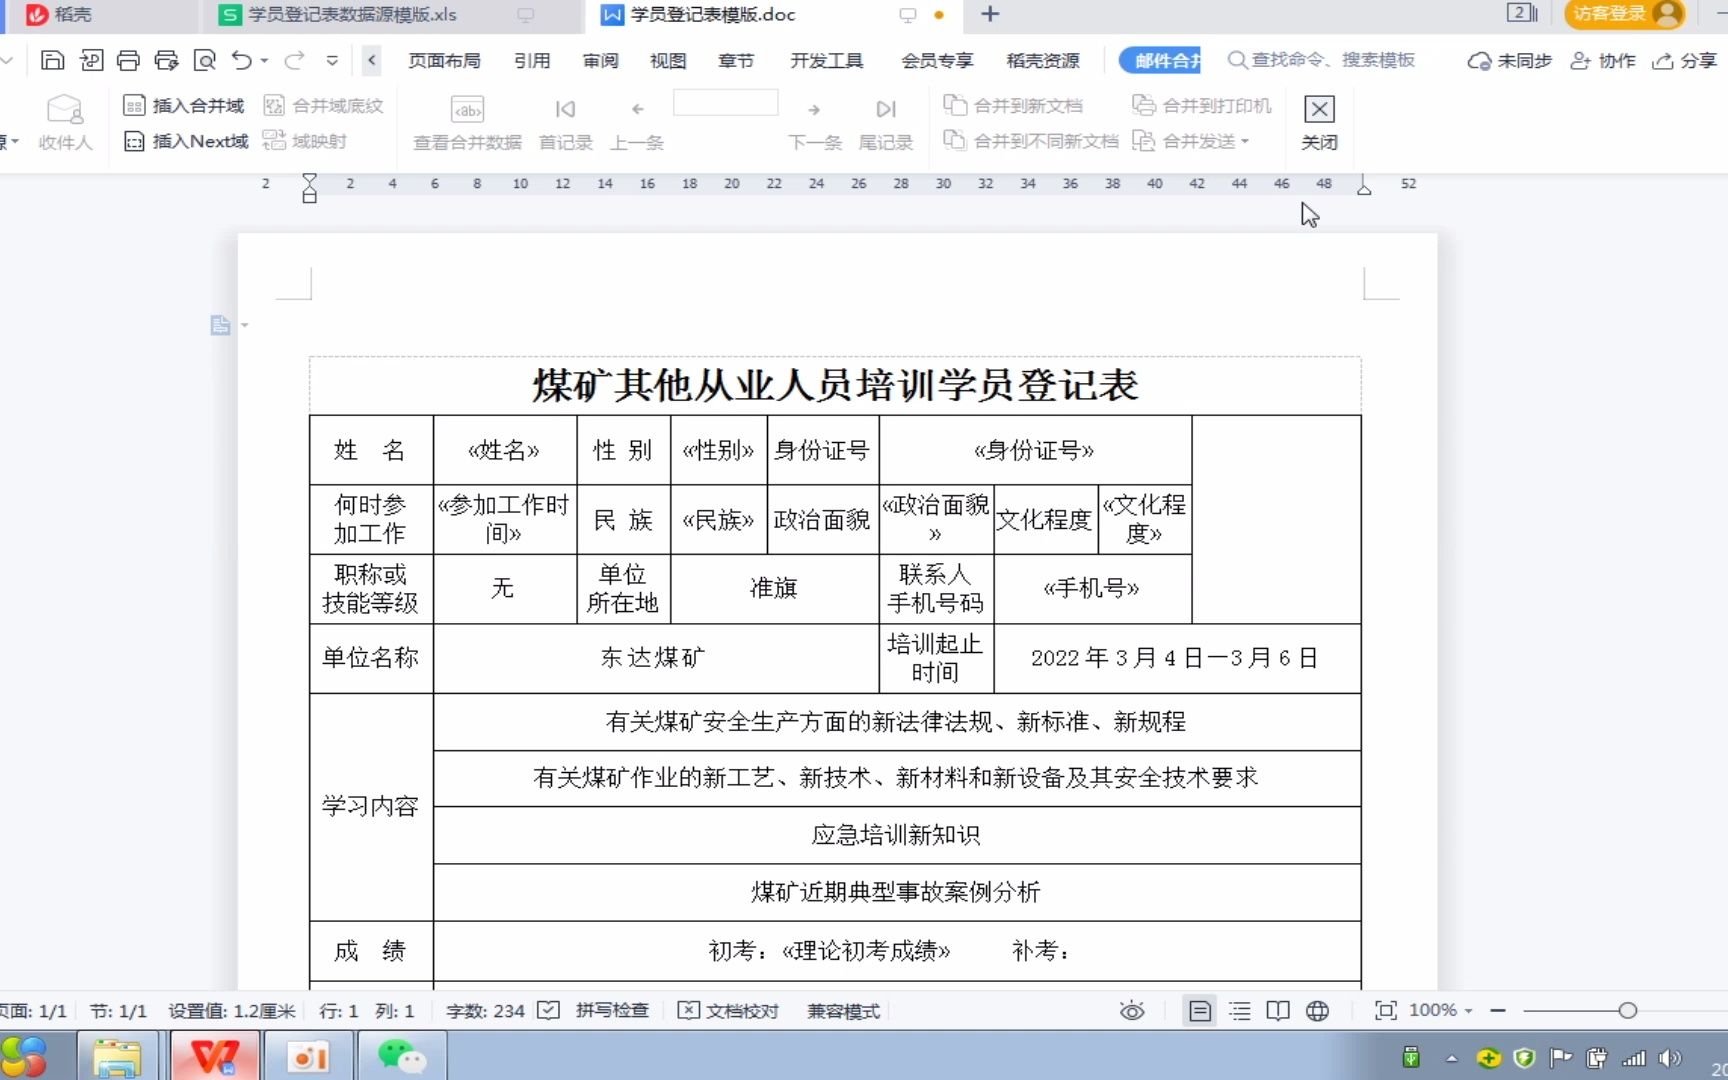Open the 协作 collaboration button
Screen dimensions: 1728x1080
(x=1603, y=61)
